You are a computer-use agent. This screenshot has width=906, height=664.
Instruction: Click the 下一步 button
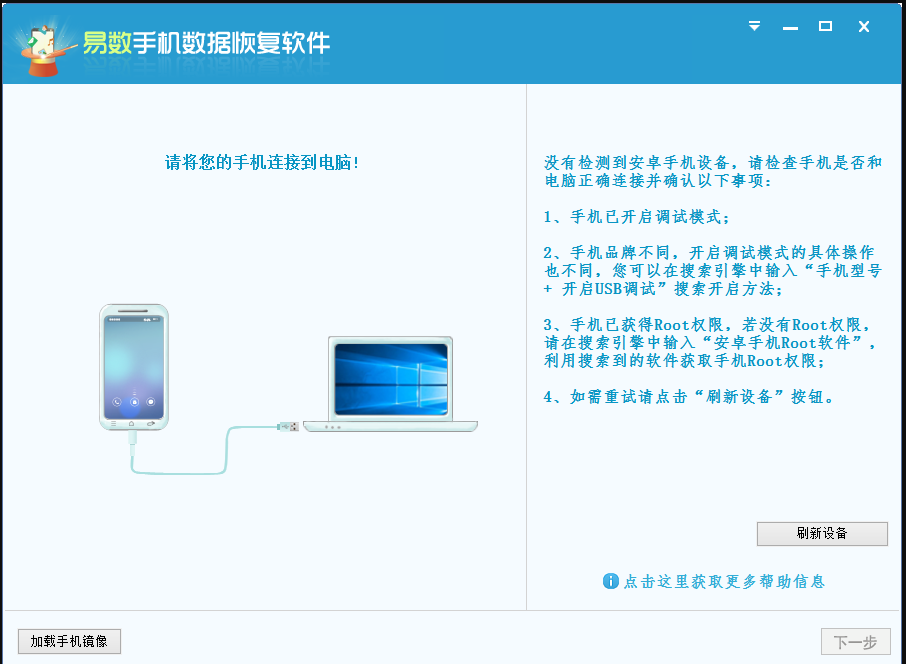tap(855, 641)
